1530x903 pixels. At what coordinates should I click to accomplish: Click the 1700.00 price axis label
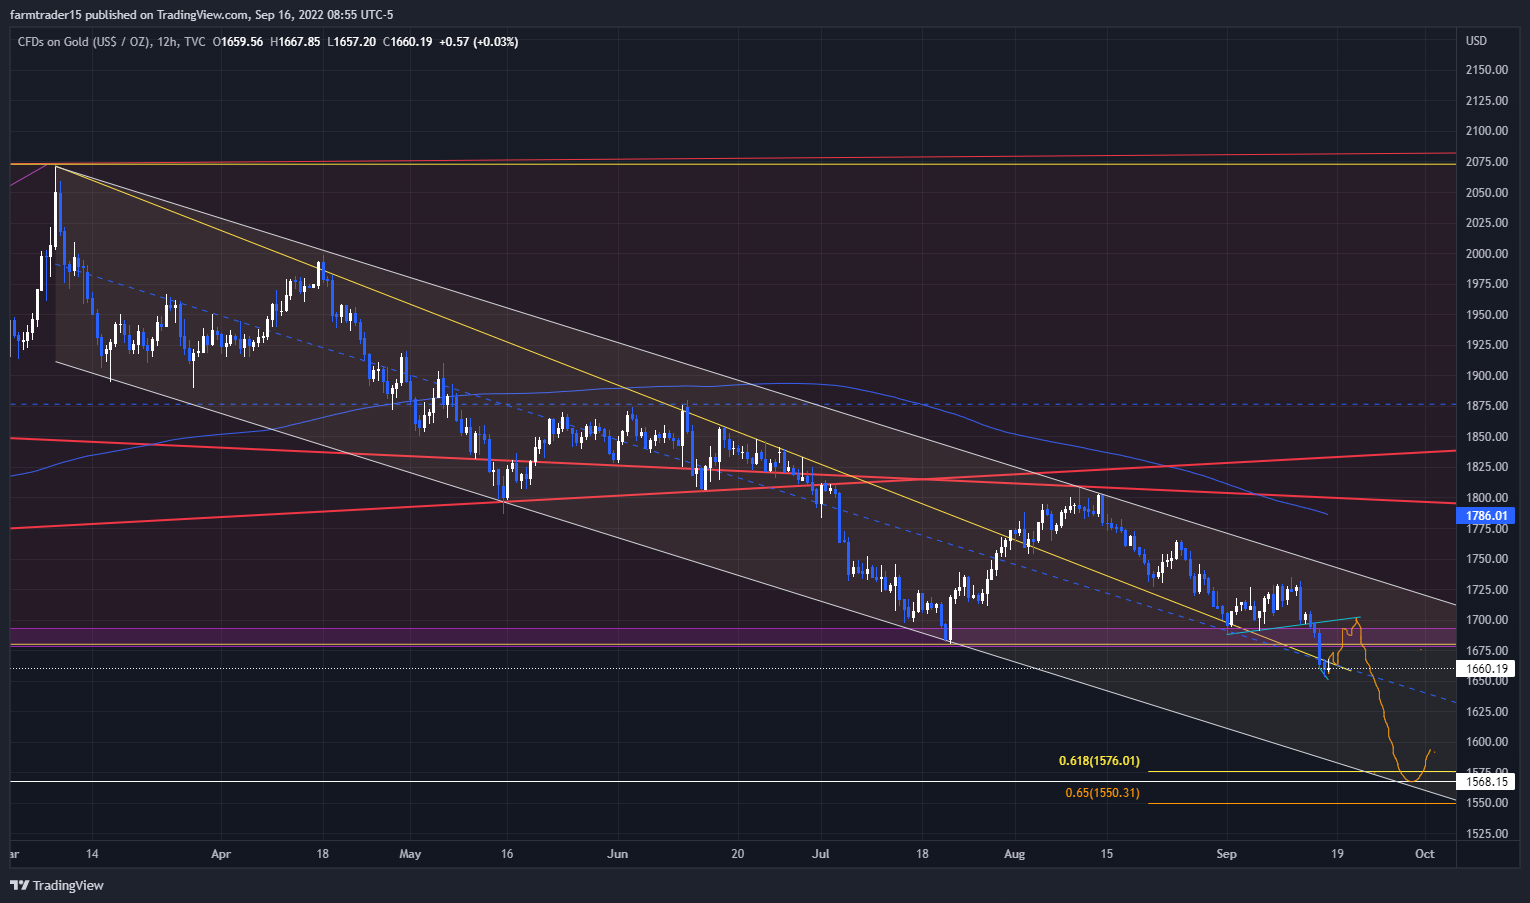(x=1487, y=620)
